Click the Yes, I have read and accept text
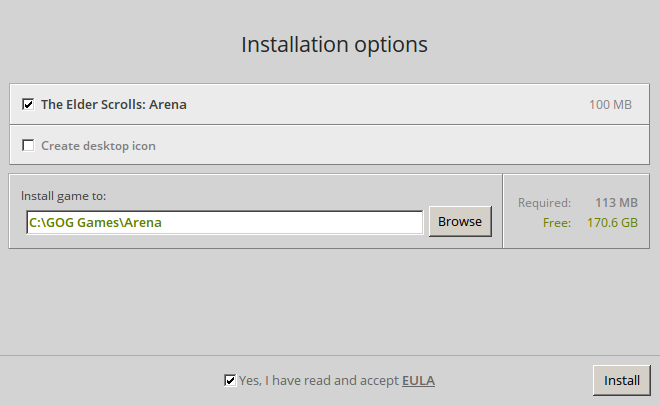The height and width of the screenshot is (405, 660). 319,381
